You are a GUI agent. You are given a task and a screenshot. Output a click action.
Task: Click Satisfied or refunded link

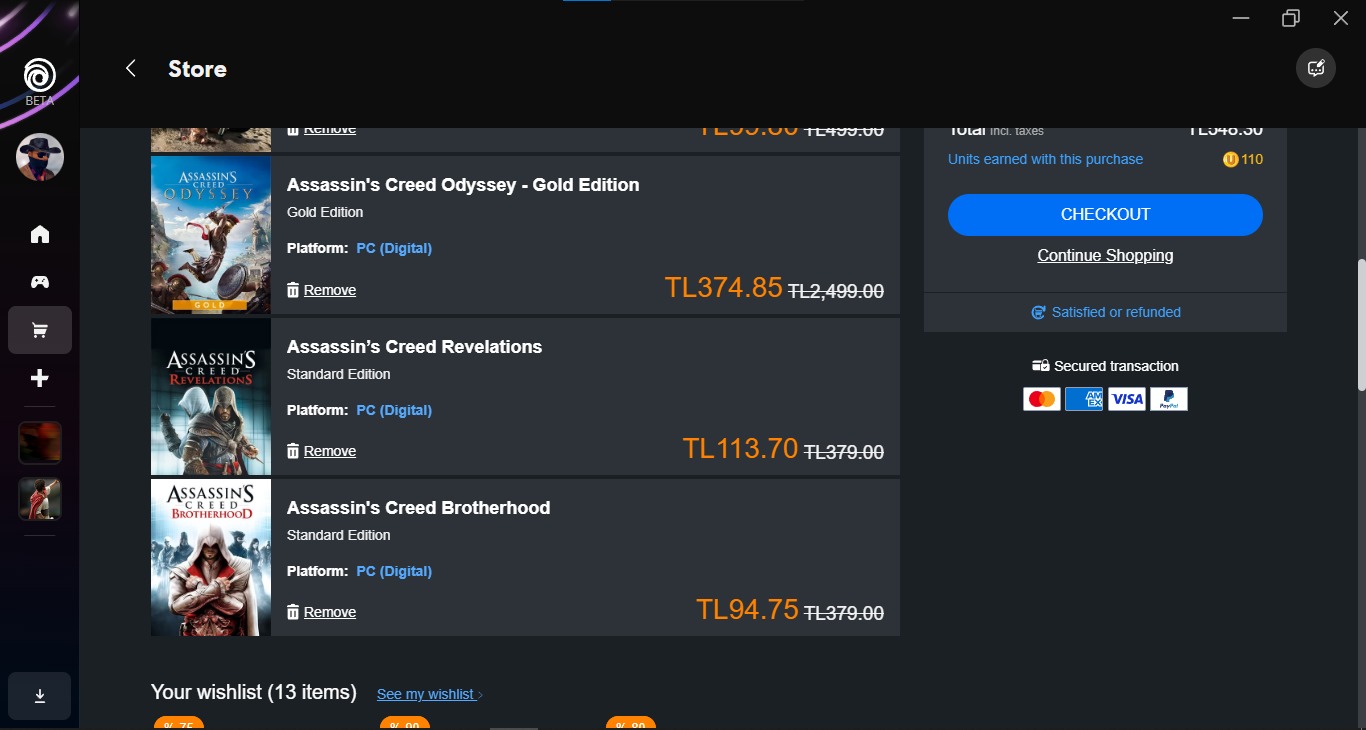[1106, 312]
